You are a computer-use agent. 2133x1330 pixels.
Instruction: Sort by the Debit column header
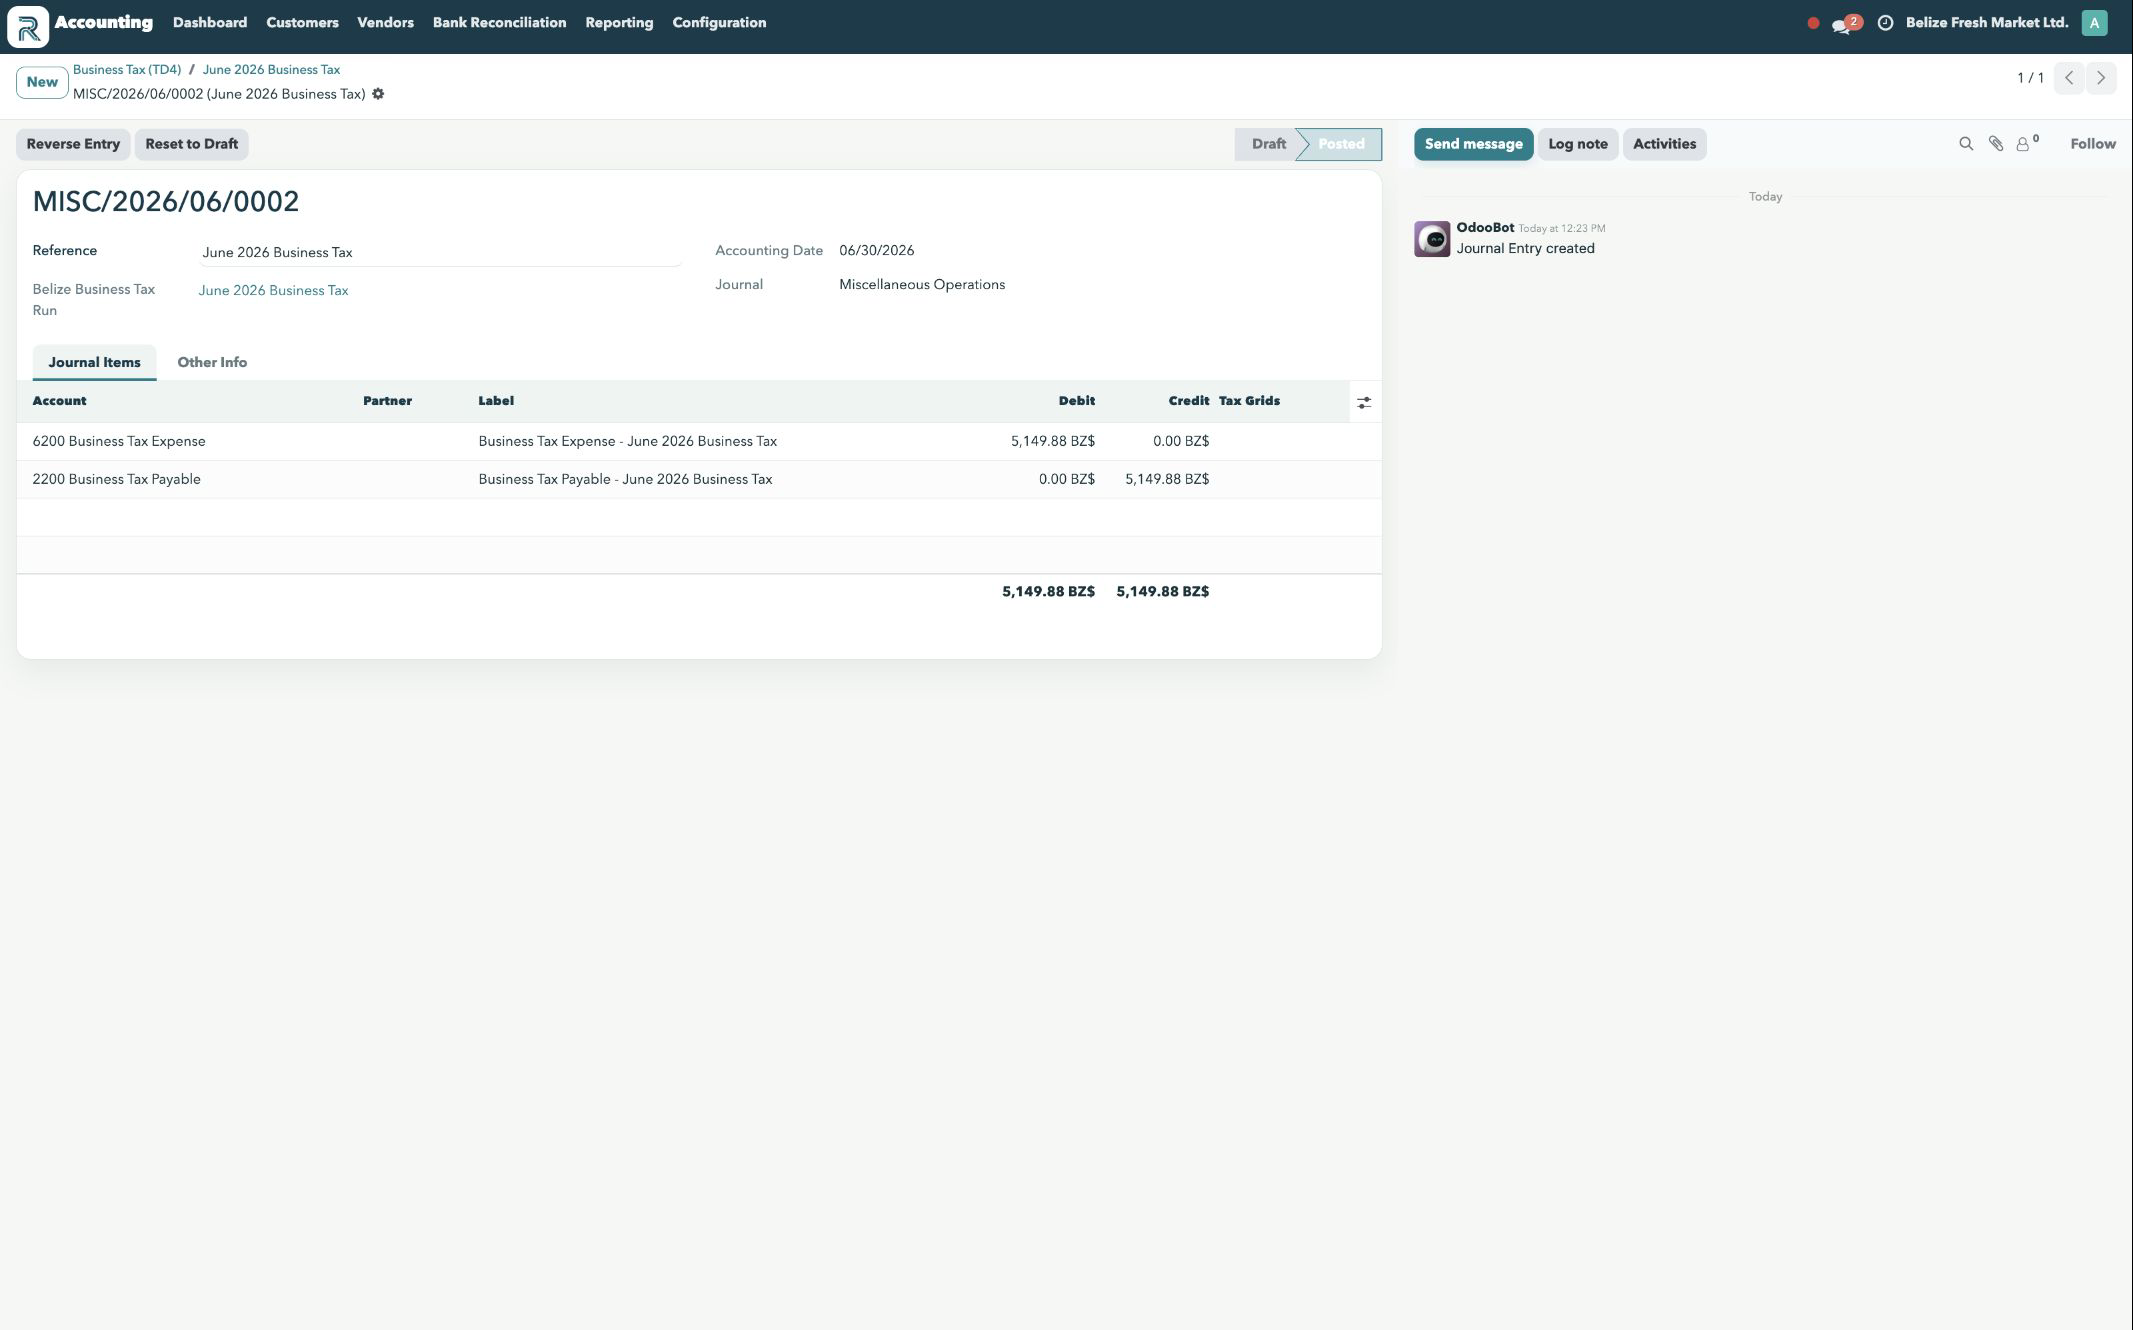[1077, 401]
